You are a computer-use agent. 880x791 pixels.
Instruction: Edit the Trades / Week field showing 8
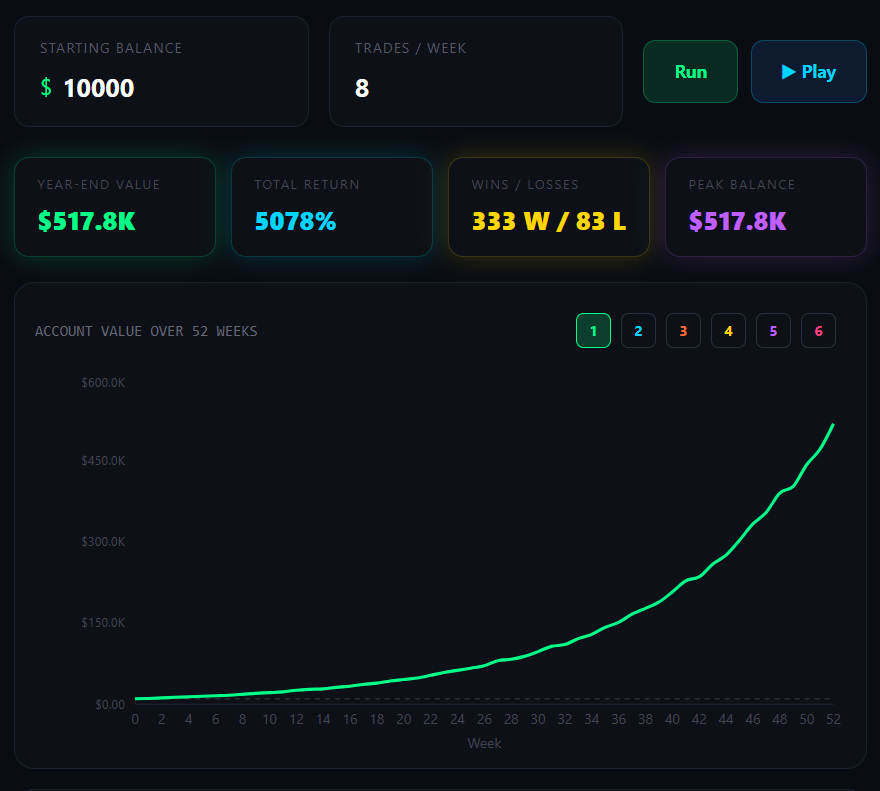tap(476, 88)
